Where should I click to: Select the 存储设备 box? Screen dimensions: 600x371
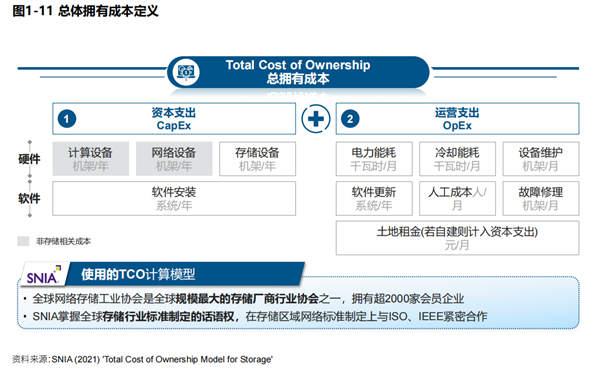[258, 159]
